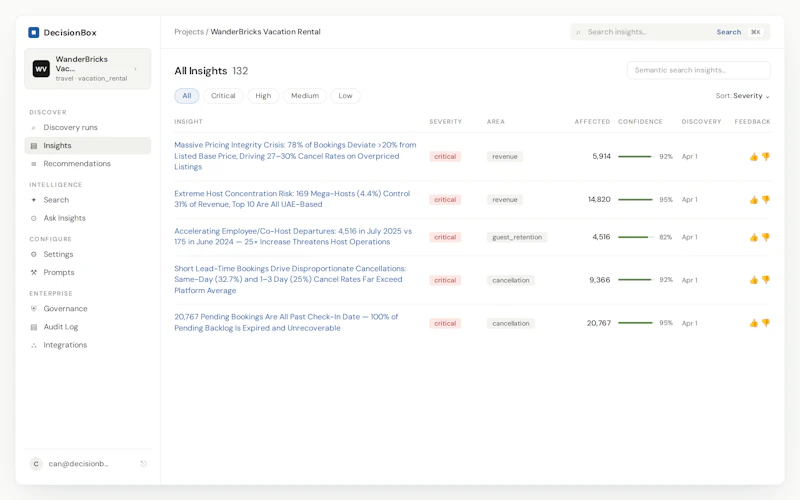Click the Prompts tools icon
The width and height of the screenshot is (800, 500).
[34, 272]
